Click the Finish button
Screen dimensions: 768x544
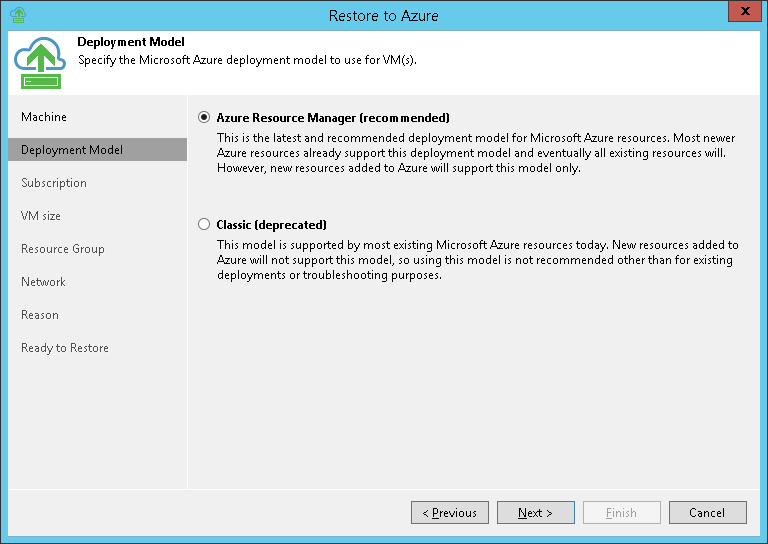621,513
